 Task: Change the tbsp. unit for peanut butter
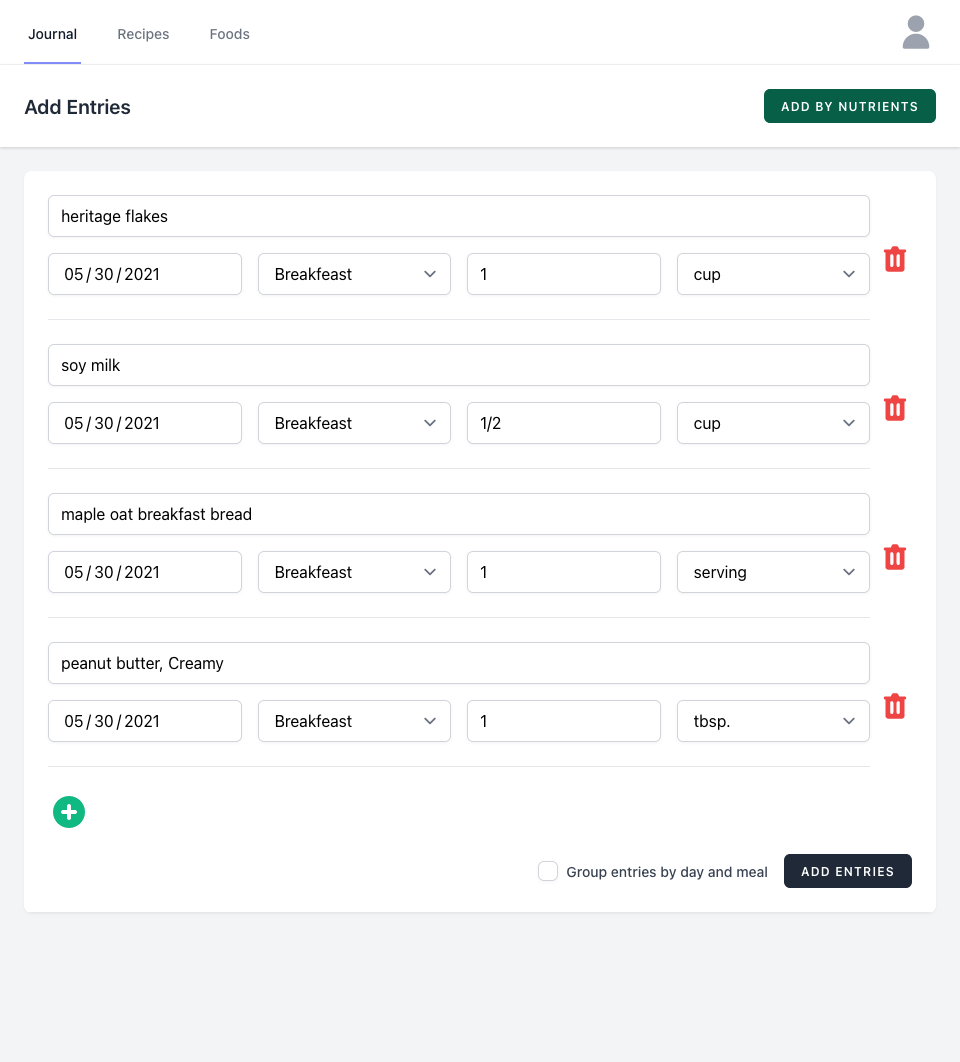coord(773,721)
